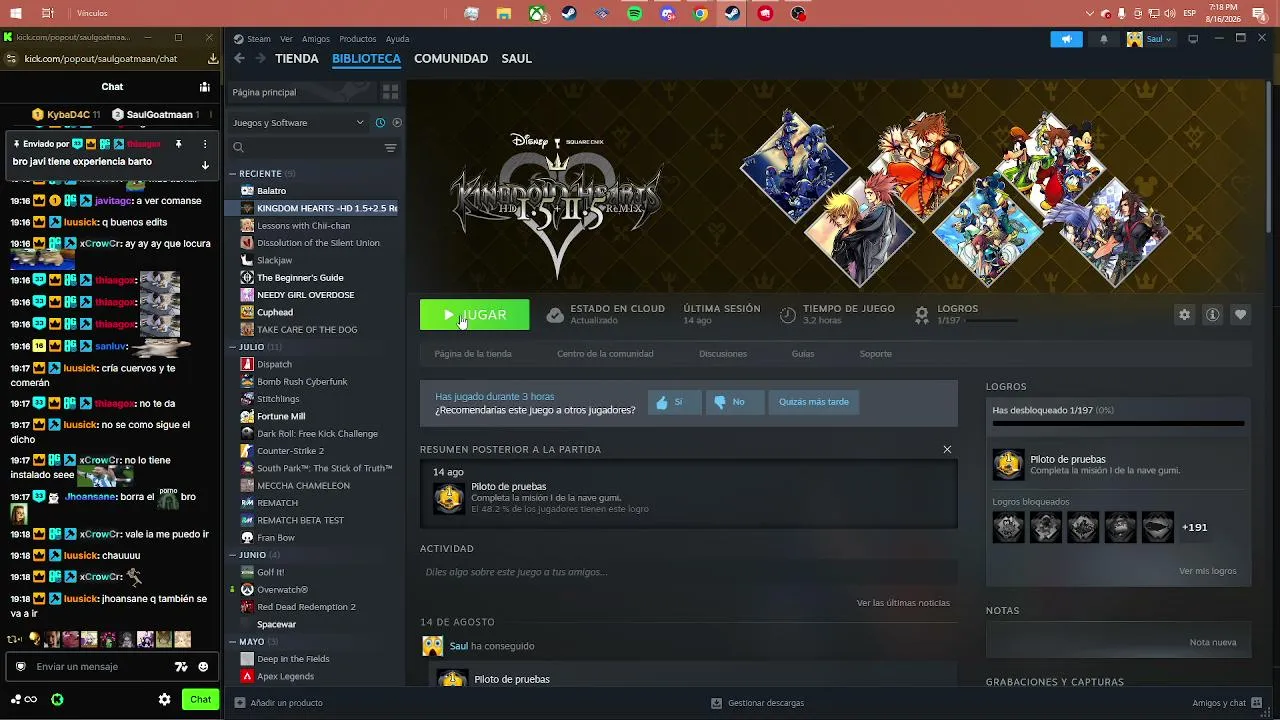Open the advanced filter icon beside library search
The image size is (1280, 720).
(391, 148)
